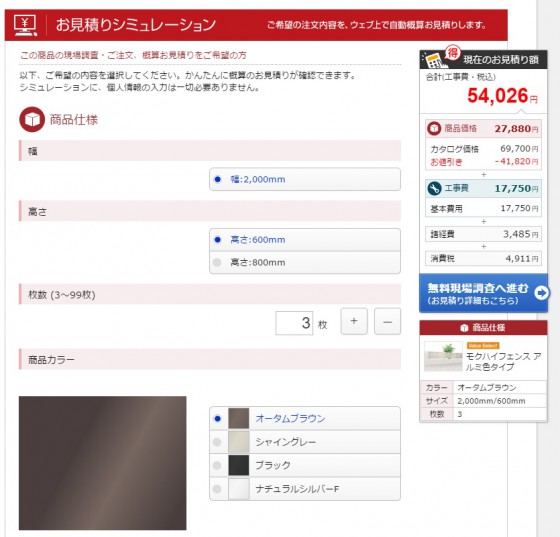Screen dimensions: 560x537
Task: Click the large brown color preview image
Action: 102,463
